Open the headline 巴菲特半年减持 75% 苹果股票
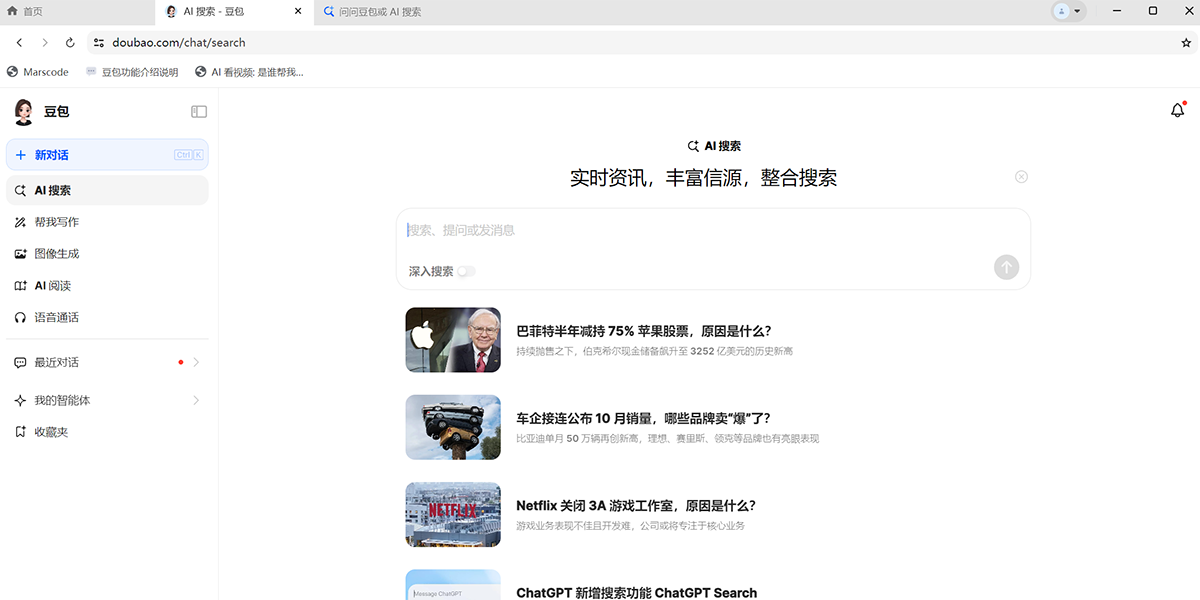 pos(643,331)
